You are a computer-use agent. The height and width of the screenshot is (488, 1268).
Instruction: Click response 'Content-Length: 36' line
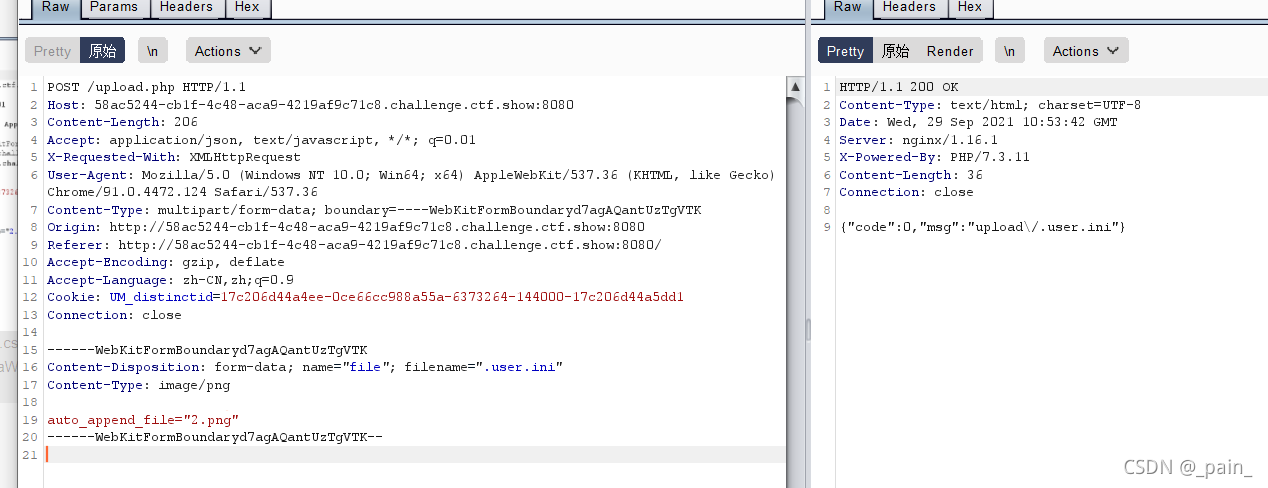coord(910,175)
